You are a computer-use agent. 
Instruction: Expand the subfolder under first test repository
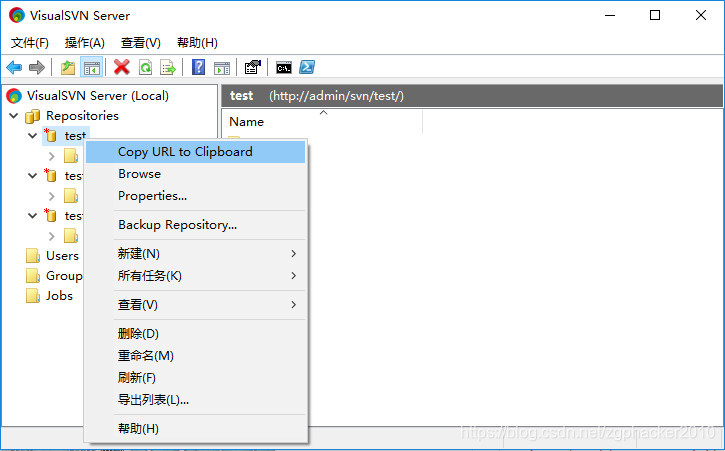coord(52,156)
